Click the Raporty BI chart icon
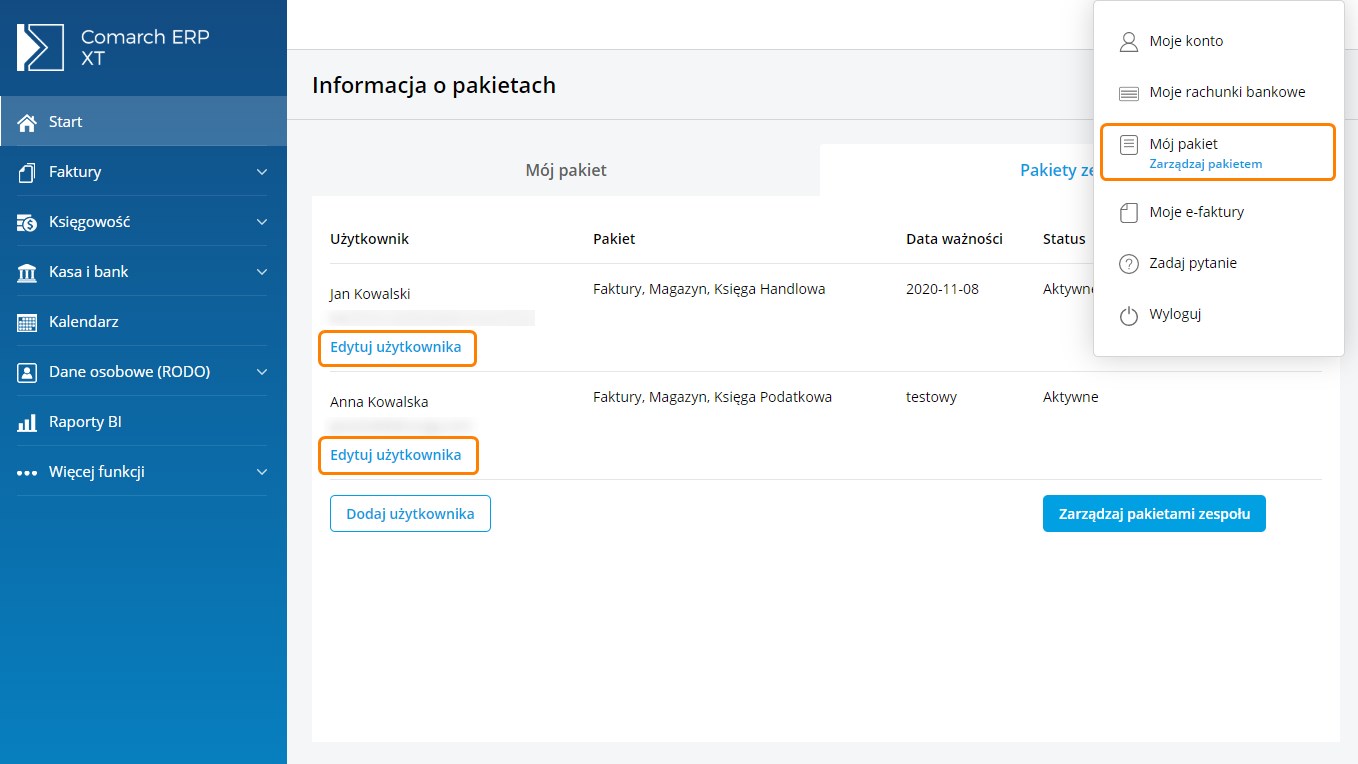The width and height of the screenshot is (1358, 764). point(27,422)
